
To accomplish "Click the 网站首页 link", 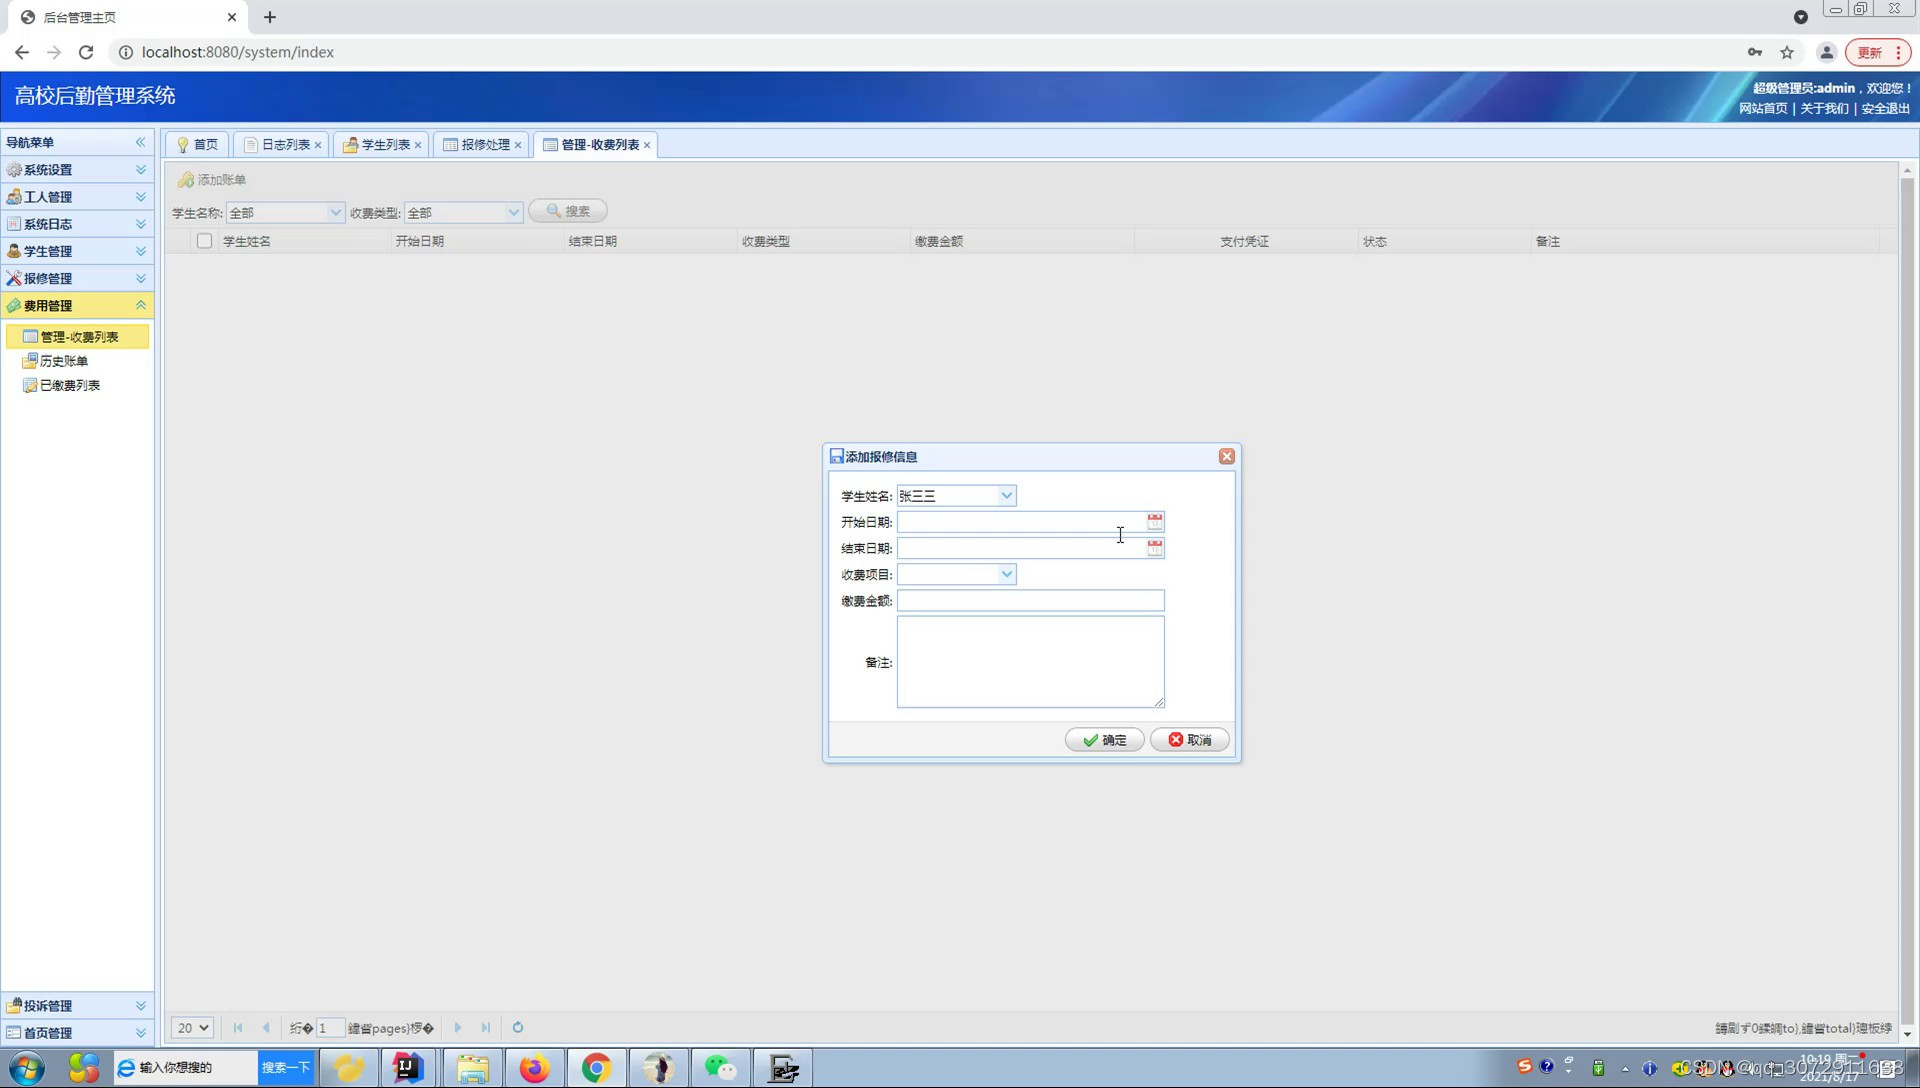I will (x=1763, y=108).
